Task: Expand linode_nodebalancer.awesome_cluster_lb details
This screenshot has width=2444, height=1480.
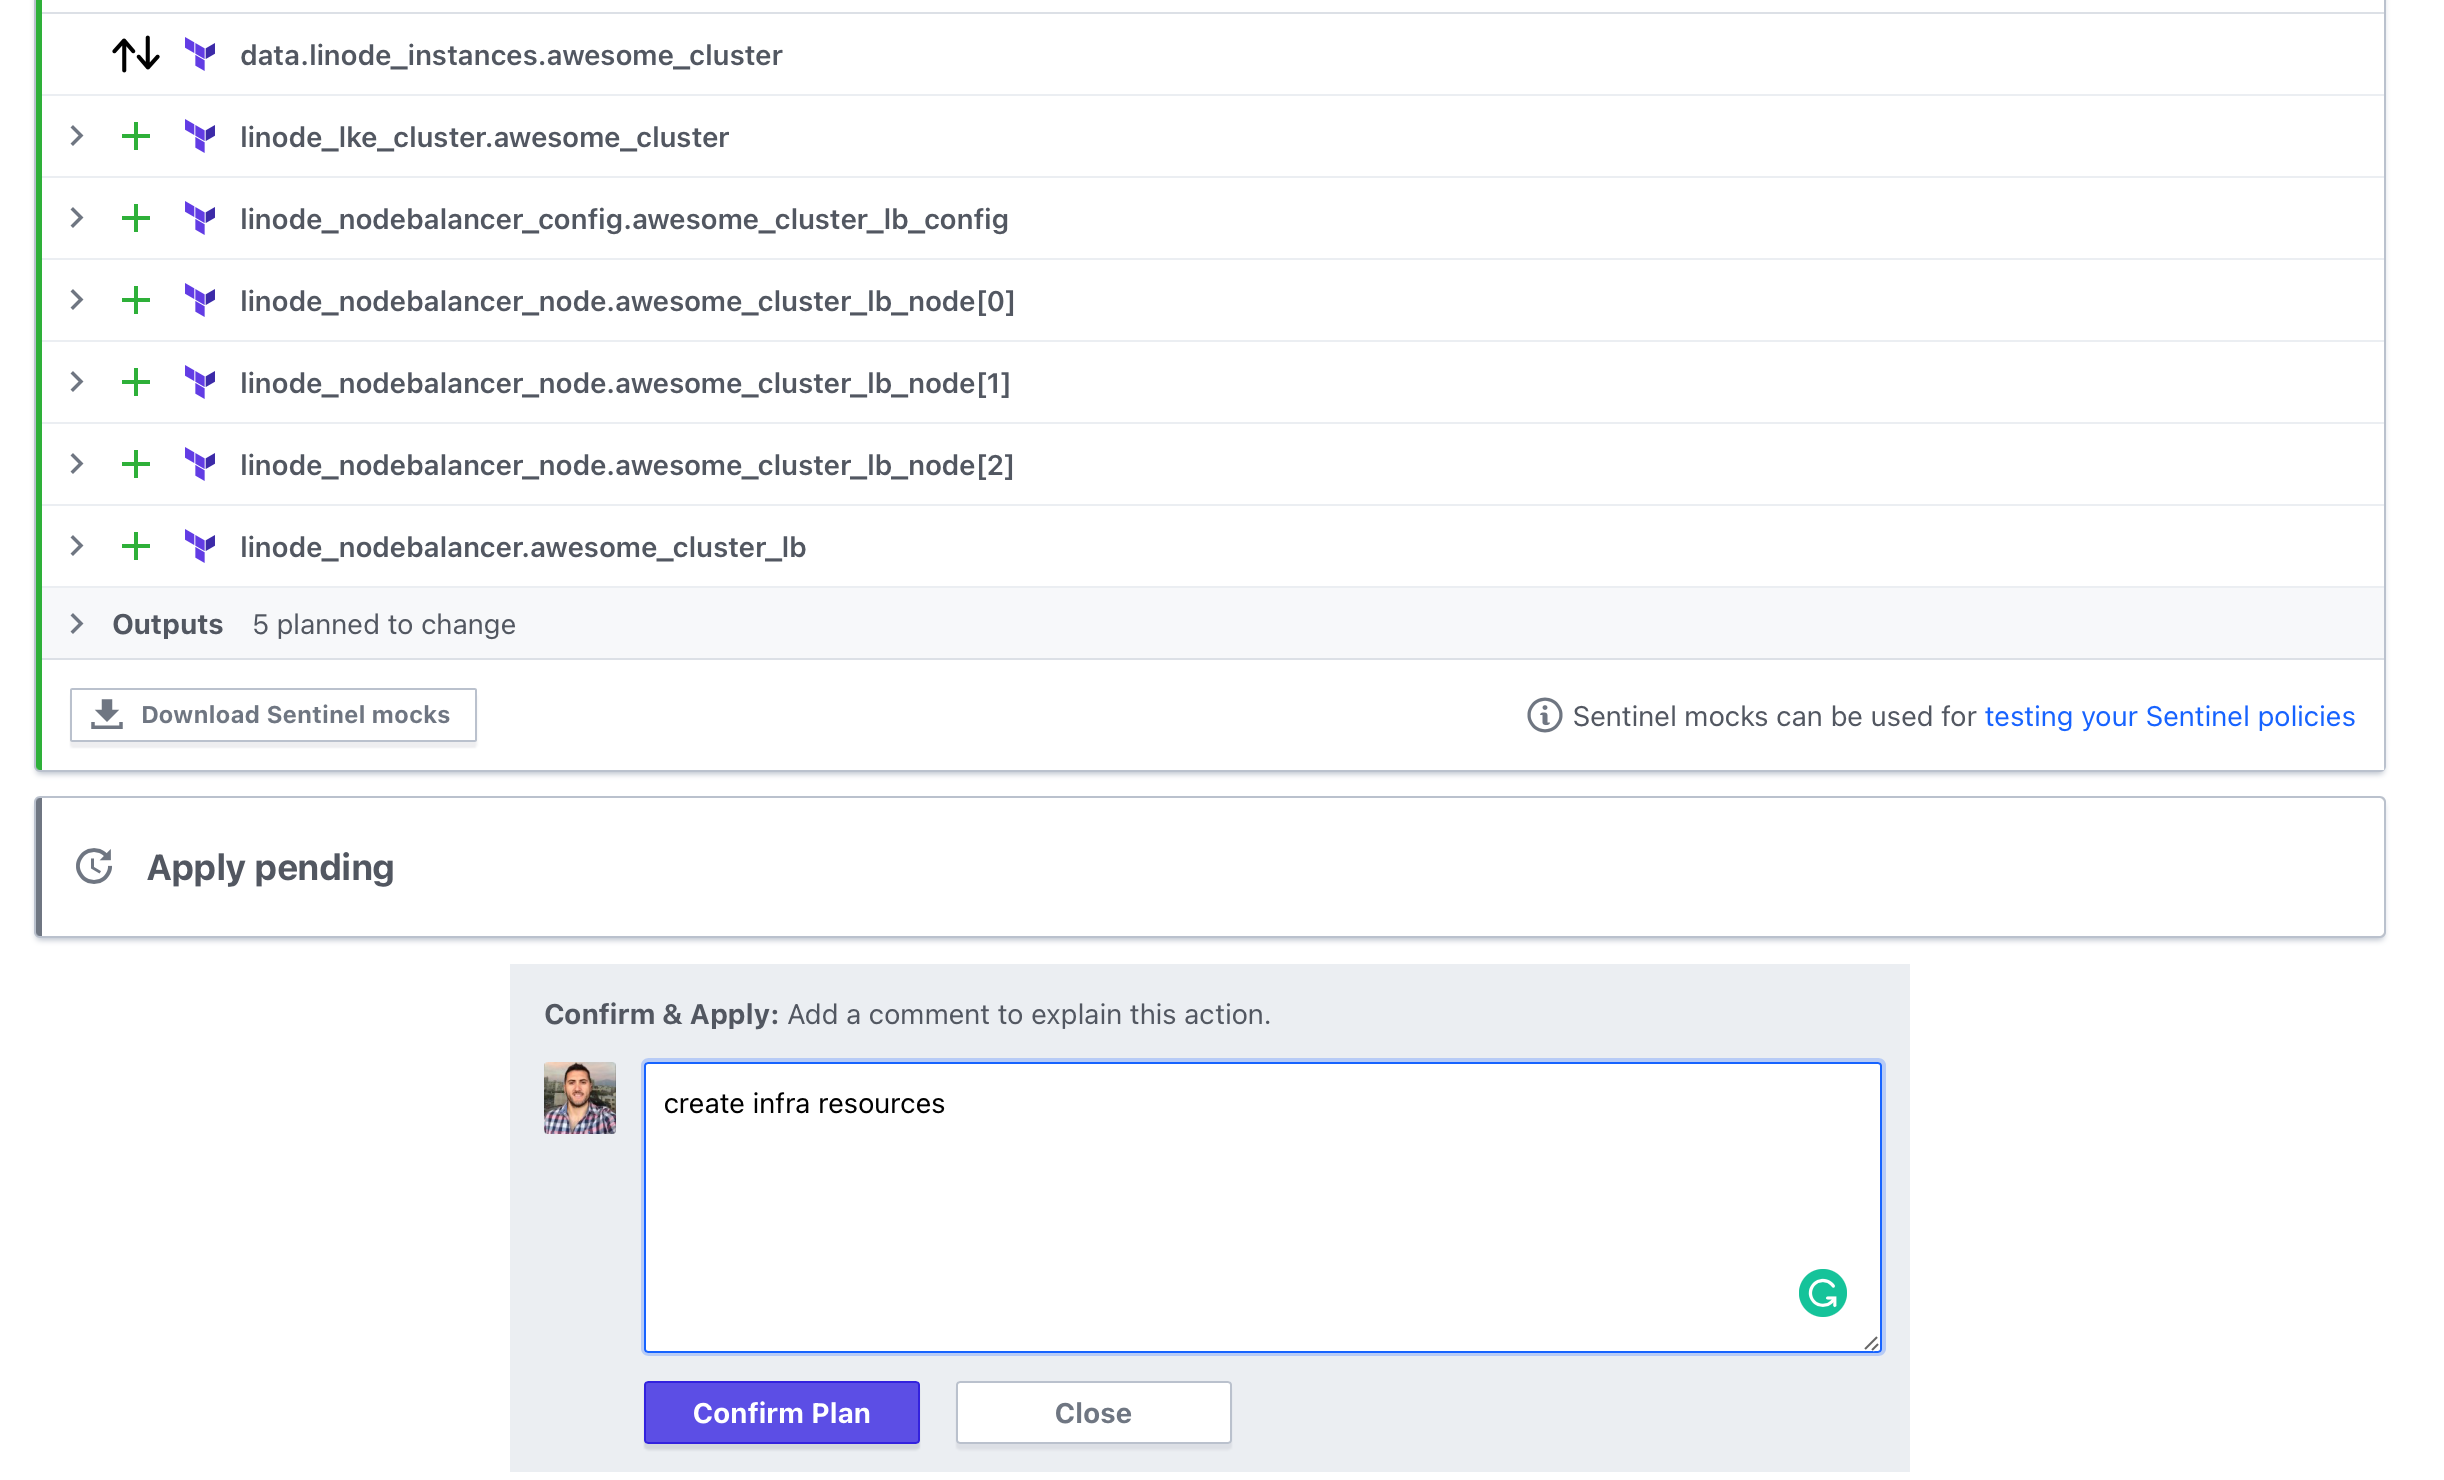Action: coord(77,546)
